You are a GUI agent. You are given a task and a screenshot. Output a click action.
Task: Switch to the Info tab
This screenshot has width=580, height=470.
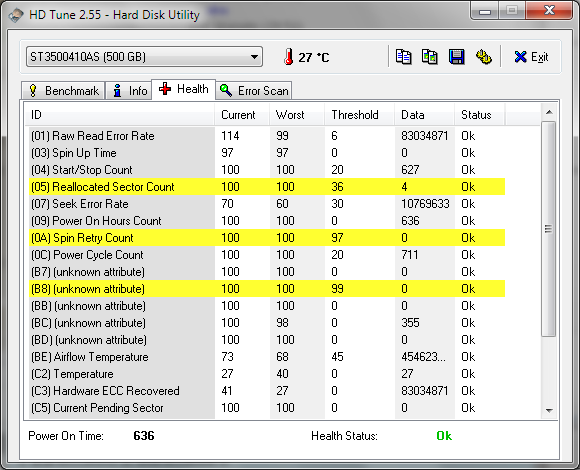(129, 91)
